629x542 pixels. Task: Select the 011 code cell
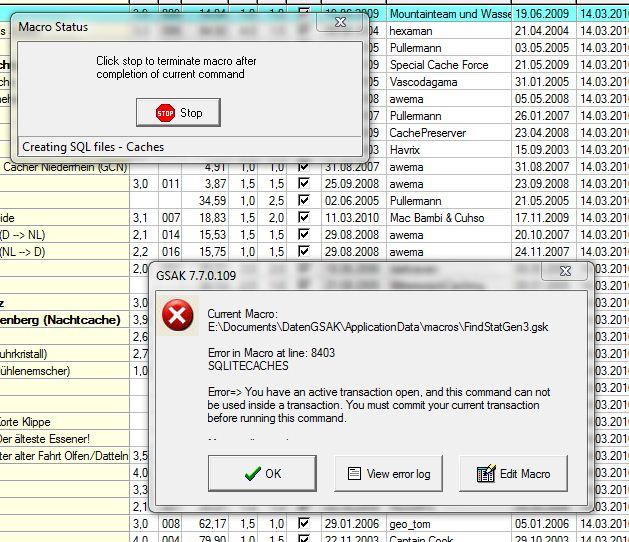point(170,184)
